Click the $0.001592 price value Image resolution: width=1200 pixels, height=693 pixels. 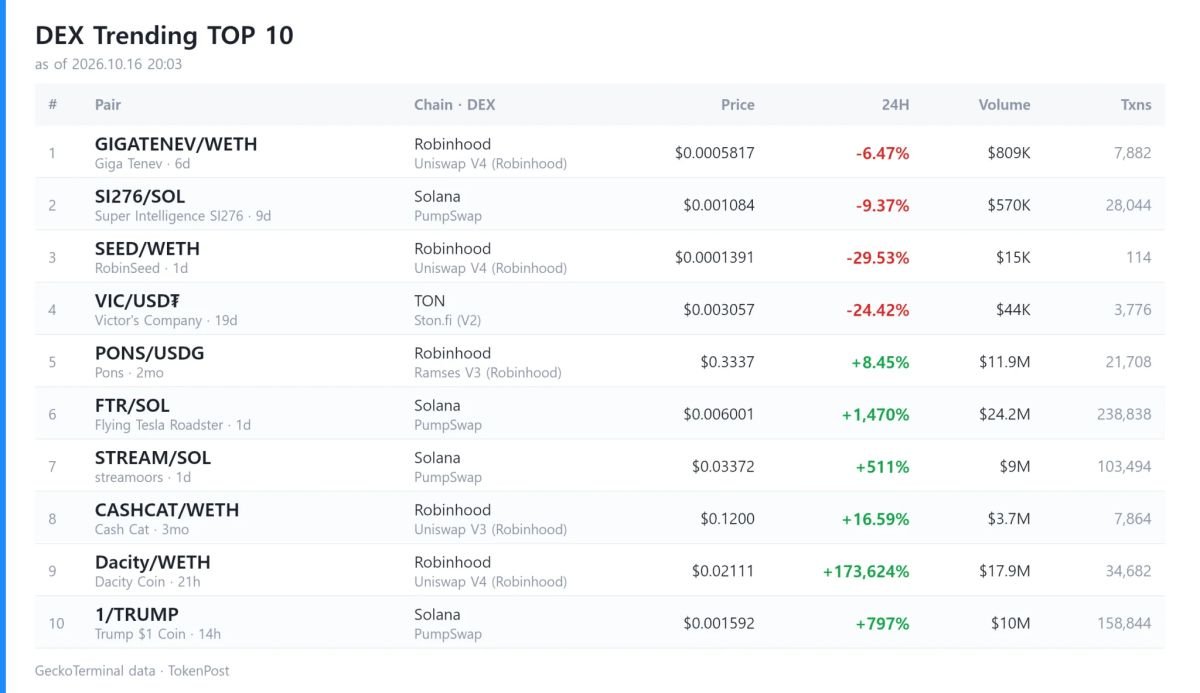coord(719,623)
